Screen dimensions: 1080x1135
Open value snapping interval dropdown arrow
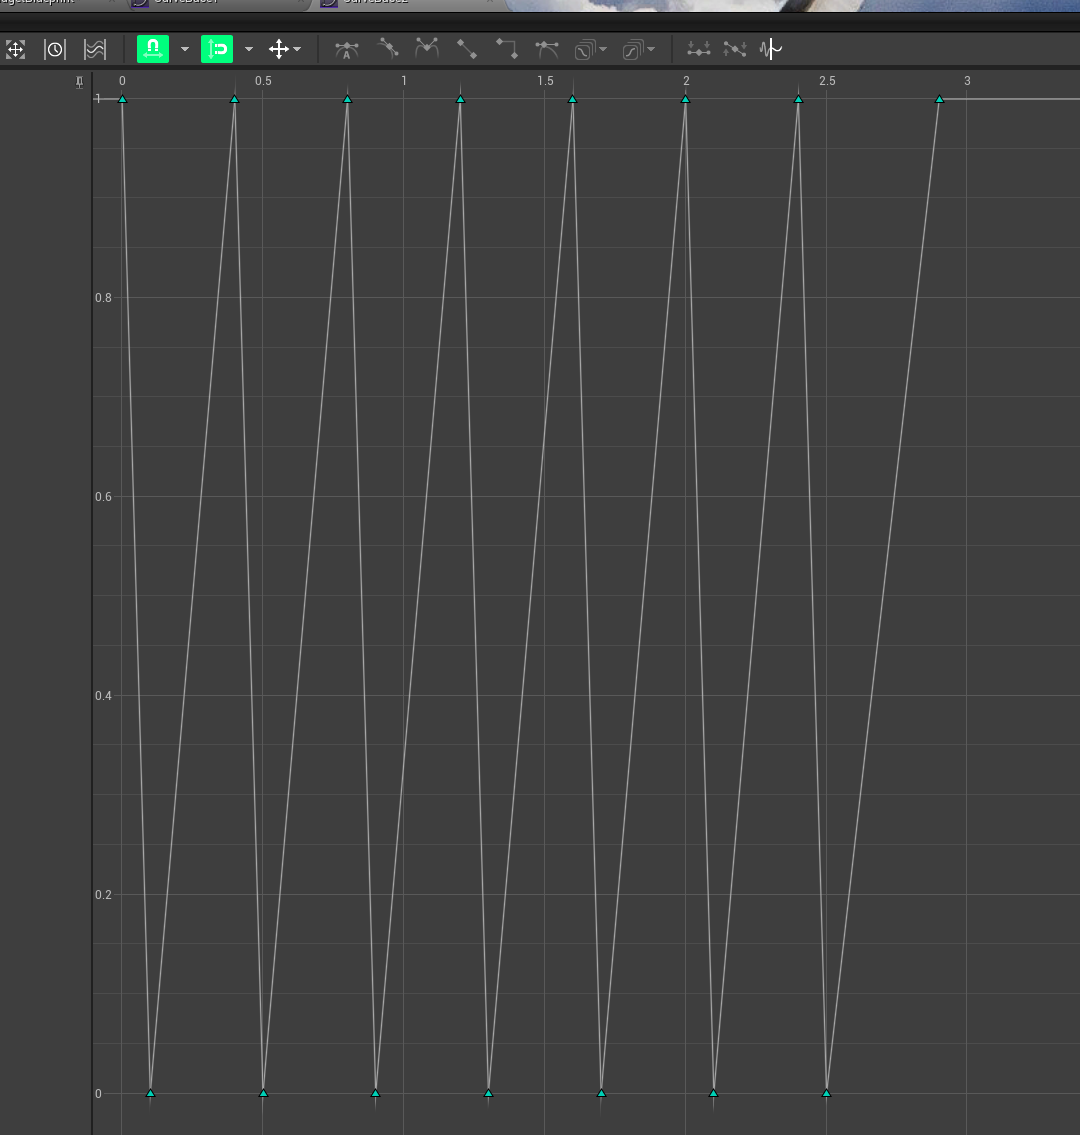pyautogui.click(x=249, y=49)
